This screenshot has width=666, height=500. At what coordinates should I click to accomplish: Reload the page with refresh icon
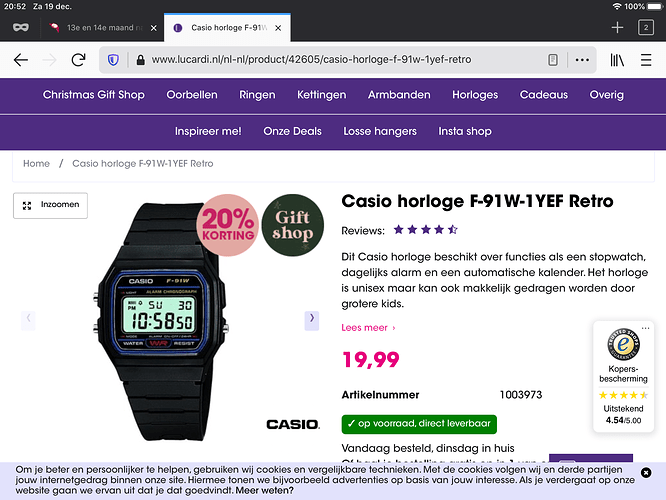point(79,60)
